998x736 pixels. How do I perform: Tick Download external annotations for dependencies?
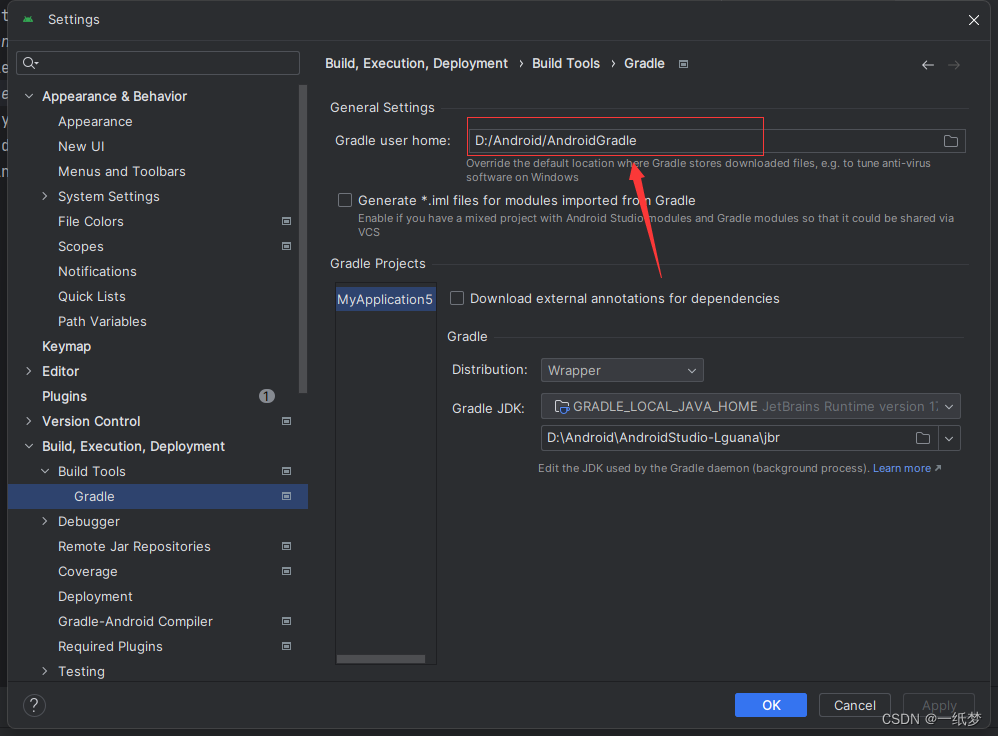457,298
